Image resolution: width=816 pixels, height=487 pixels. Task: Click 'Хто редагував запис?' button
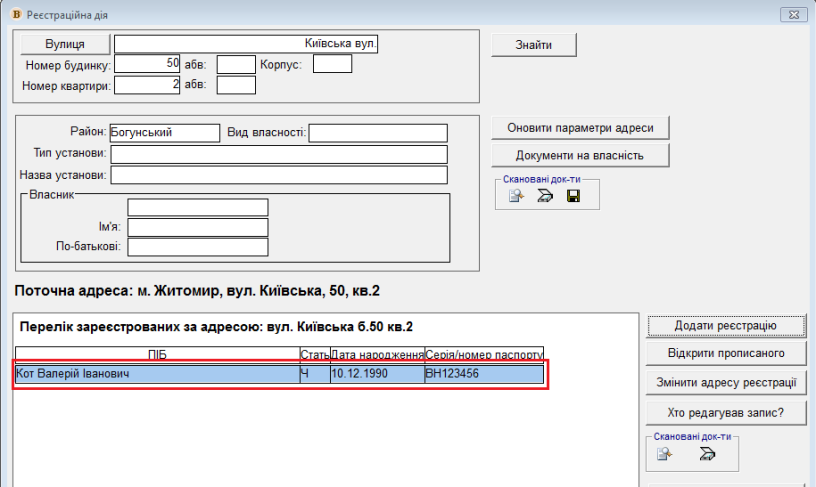pyautogui.click(x=725, y=412)
